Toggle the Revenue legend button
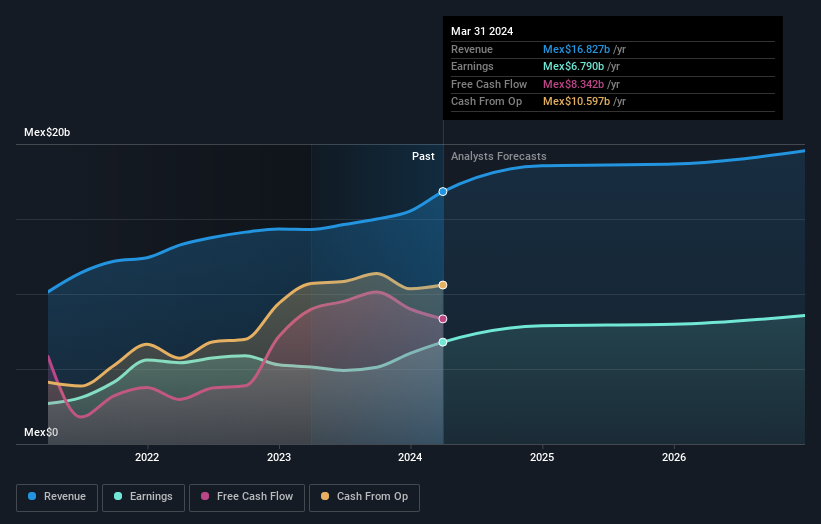821x524 pixels. (57, 497)
